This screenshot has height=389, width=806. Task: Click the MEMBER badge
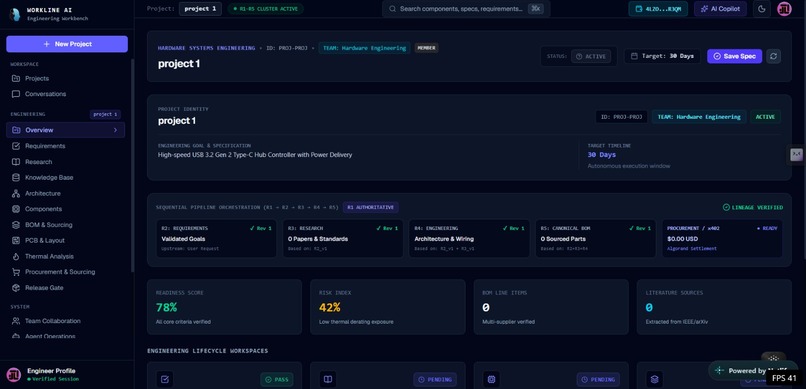click(426, 48)
